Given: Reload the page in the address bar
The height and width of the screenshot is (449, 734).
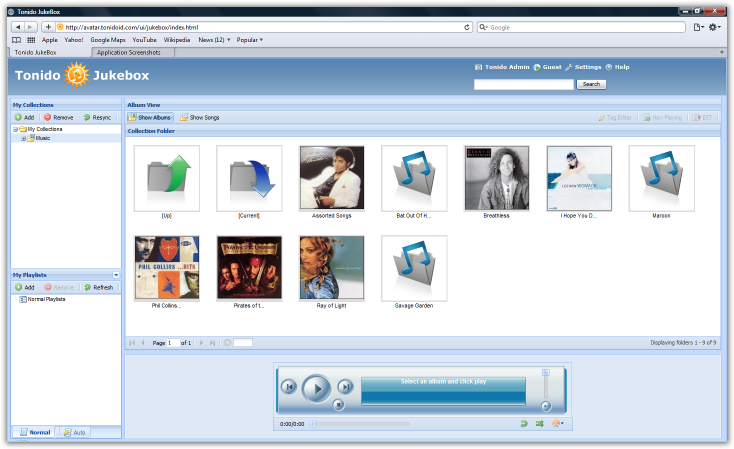Looking at the screenshot, I should 467,27.
